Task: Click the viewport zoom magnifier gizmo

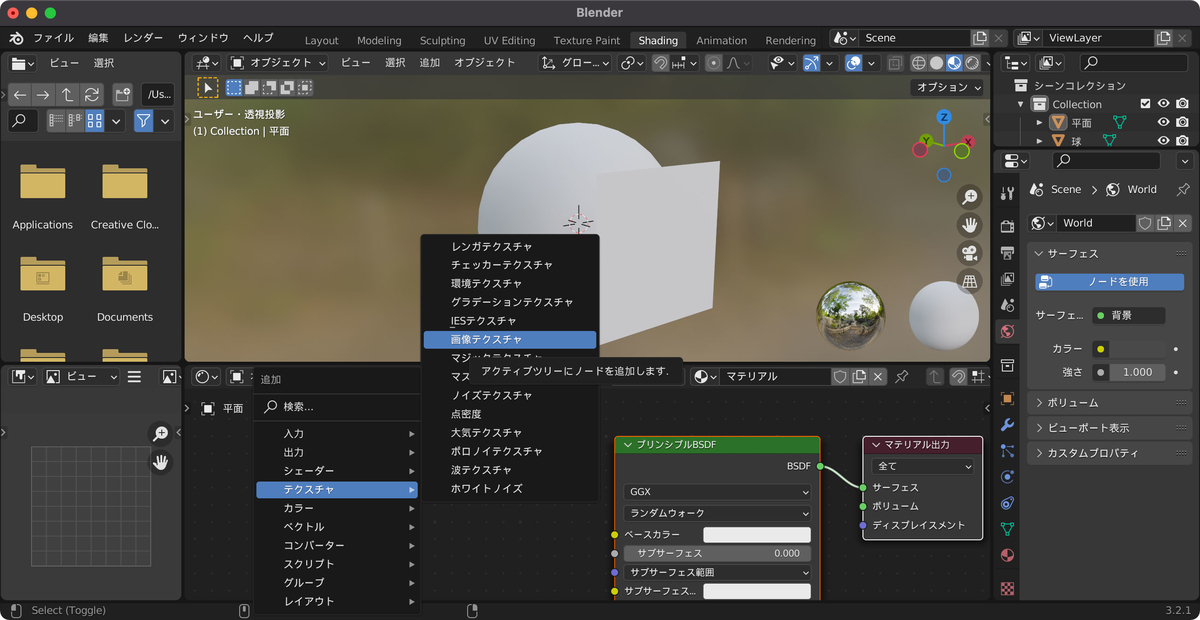Action: (969, 196)
